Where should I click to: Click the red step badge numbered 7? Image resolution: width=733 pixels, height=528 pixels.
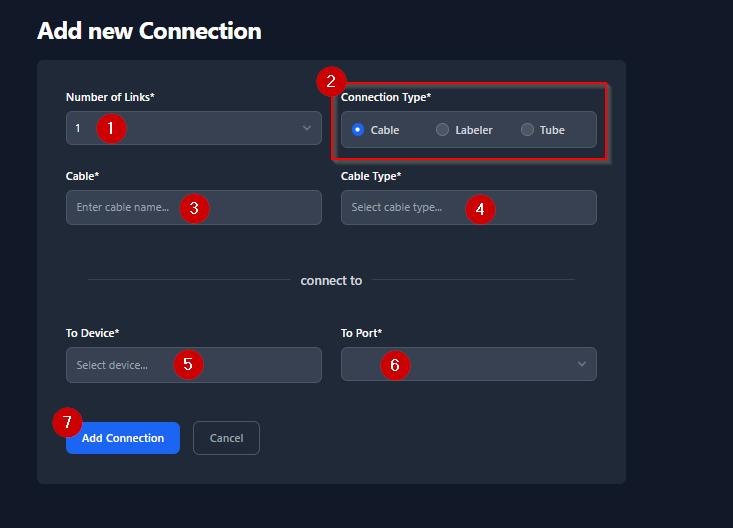click(67, 422)
